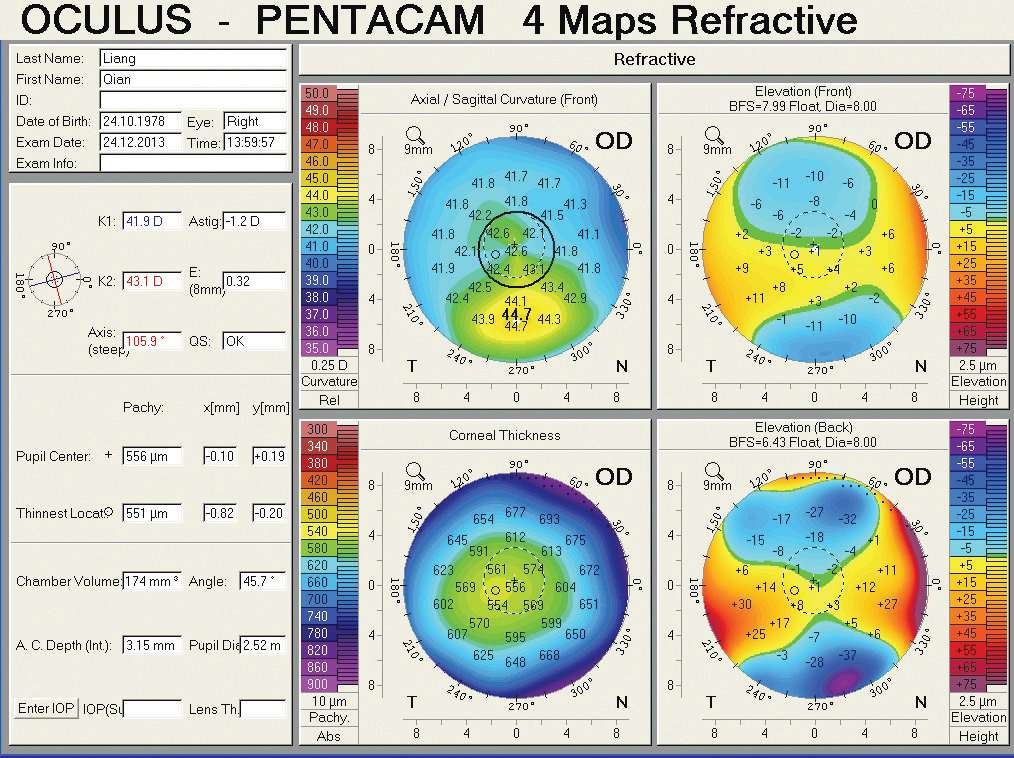Click the Corneal Thickness map title
This screenshot has width=1014, height=758.
tap(504, 435)
